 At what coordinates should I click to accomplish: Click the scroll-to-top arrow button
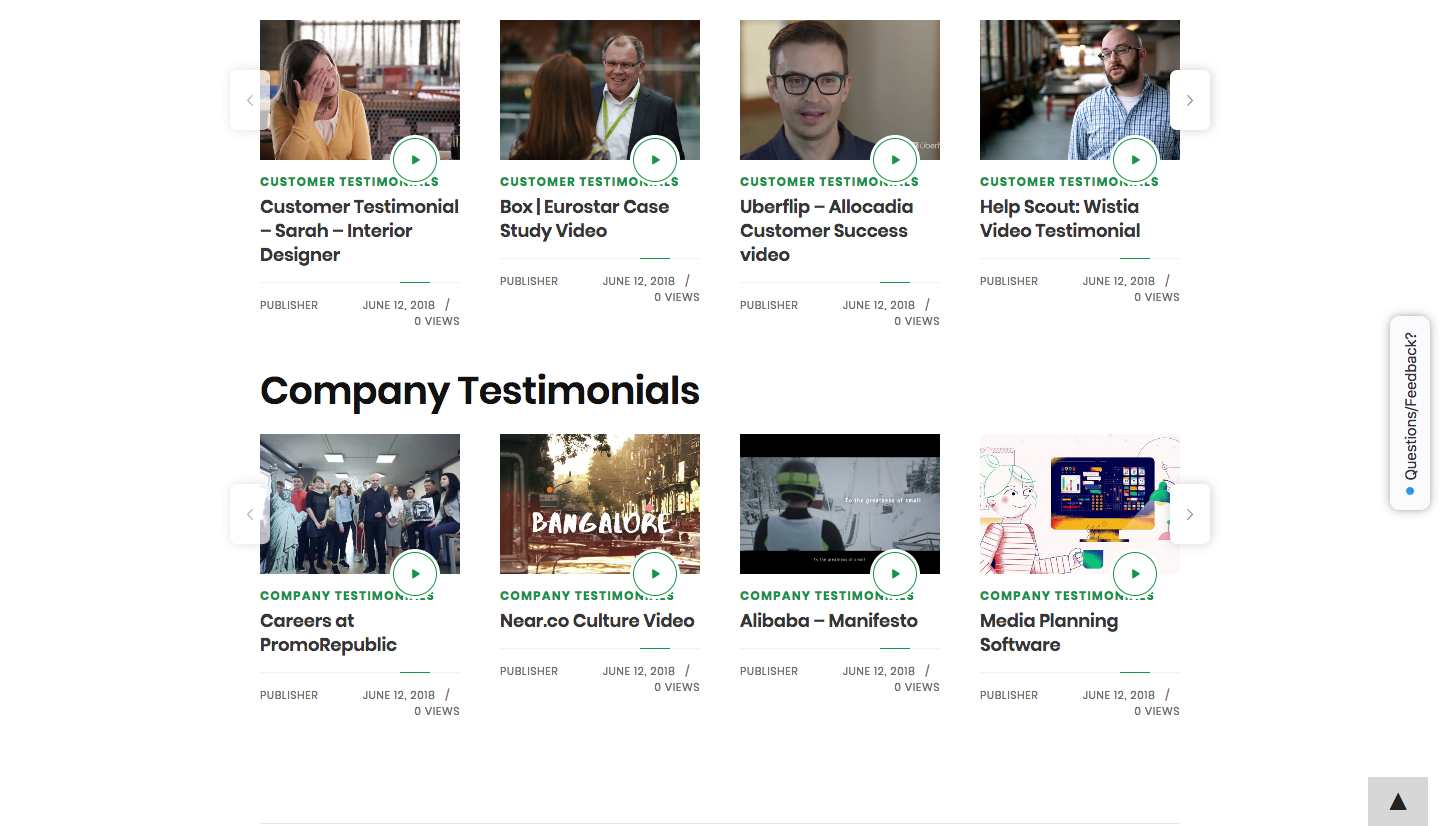pyautogui.click(x=1398, y=801)
